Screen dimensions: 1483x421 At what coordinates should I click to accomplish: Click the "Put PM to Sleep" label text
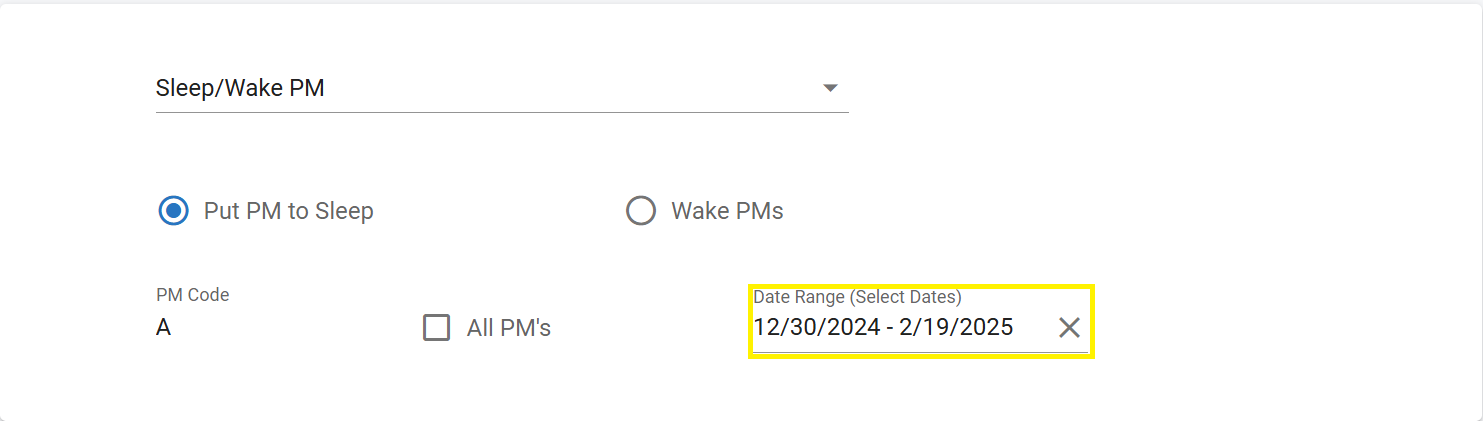point(288,211)
